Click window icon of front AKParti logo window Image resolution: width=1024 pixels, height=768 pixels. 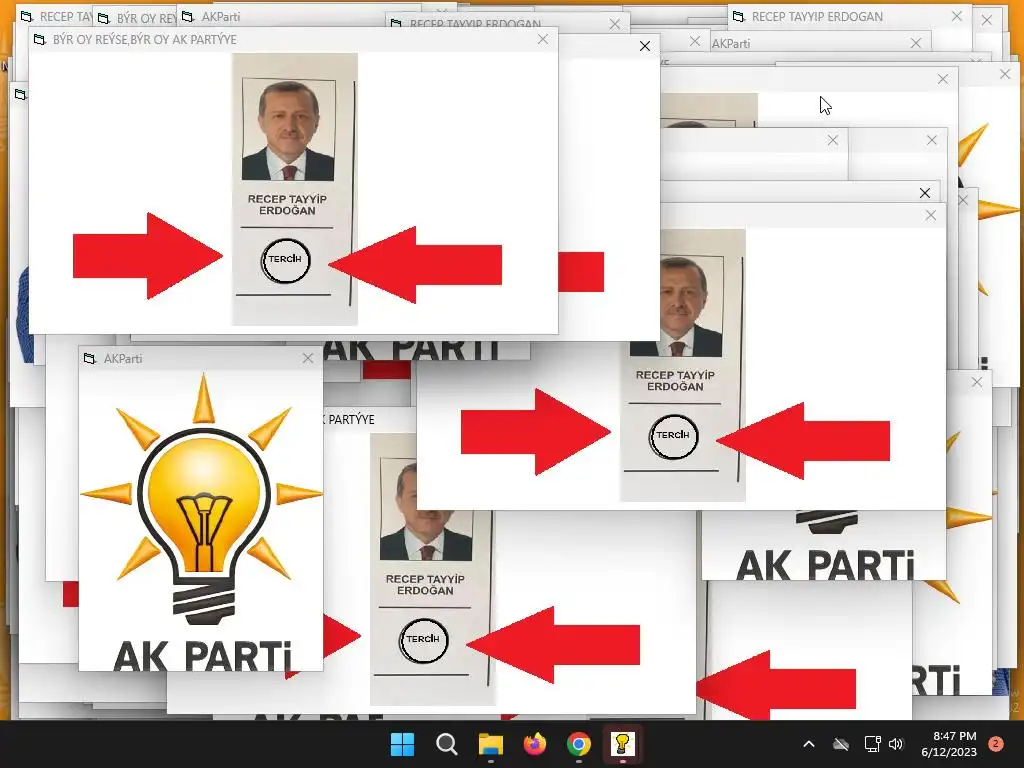(x=89, y=358)
